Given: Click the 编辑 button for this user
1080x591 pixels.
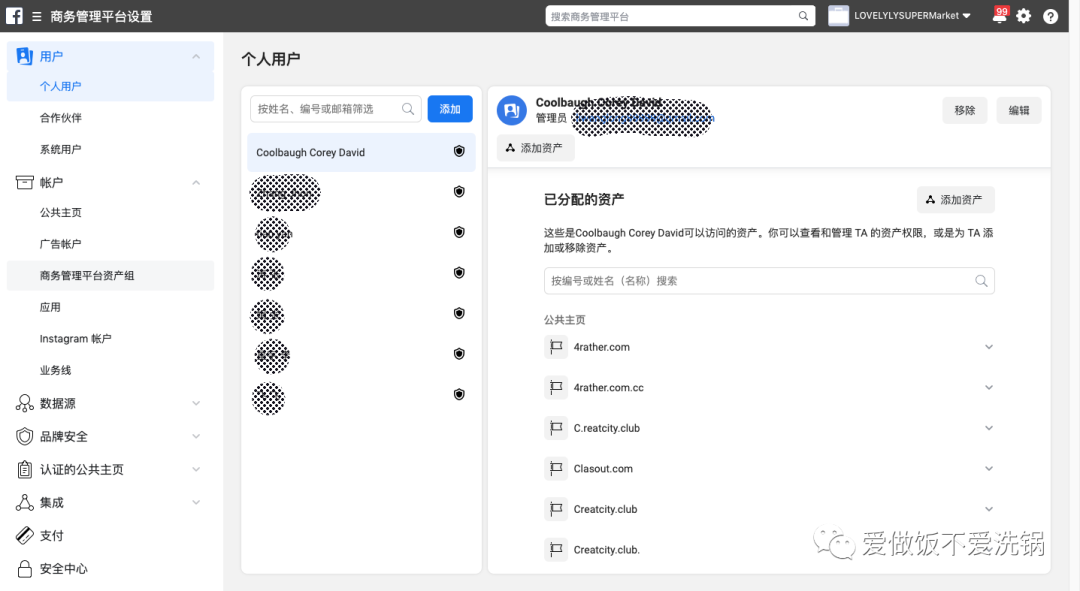Looking at the screenshot, I should (1018, 110).
